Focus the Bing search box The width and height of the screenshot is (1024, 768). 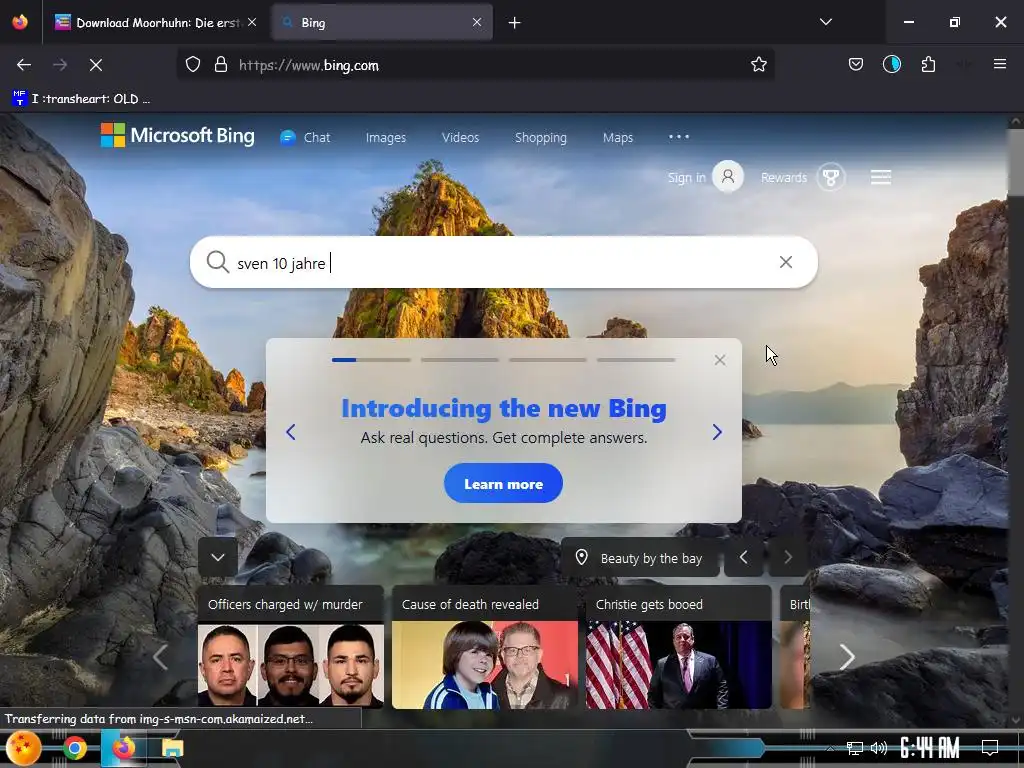click(x=503, y=263)
